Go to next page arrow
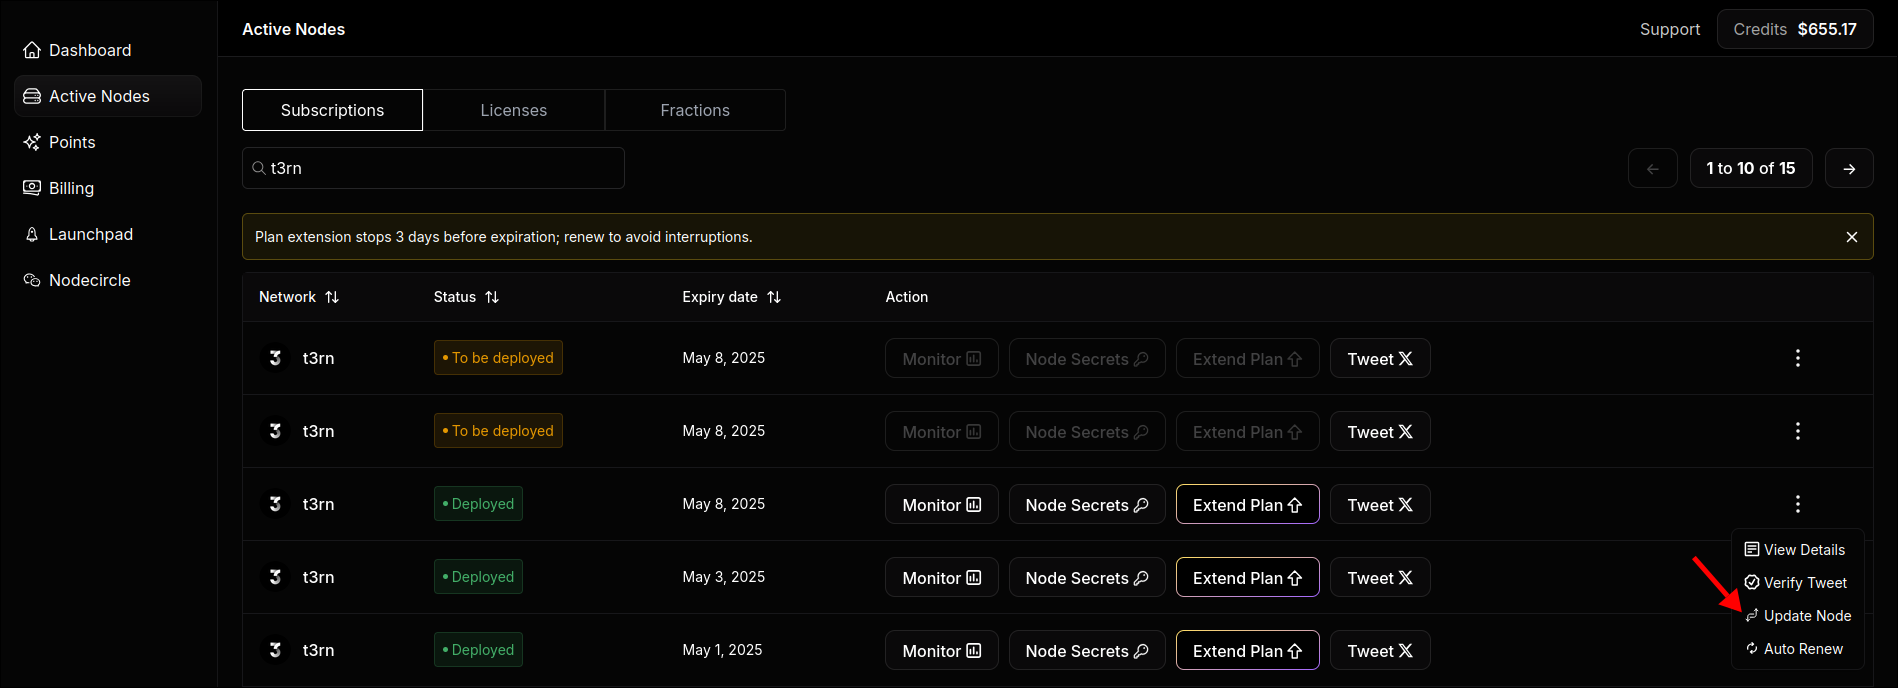Viewport: 1898px width, 688px height. (1849, 168)
